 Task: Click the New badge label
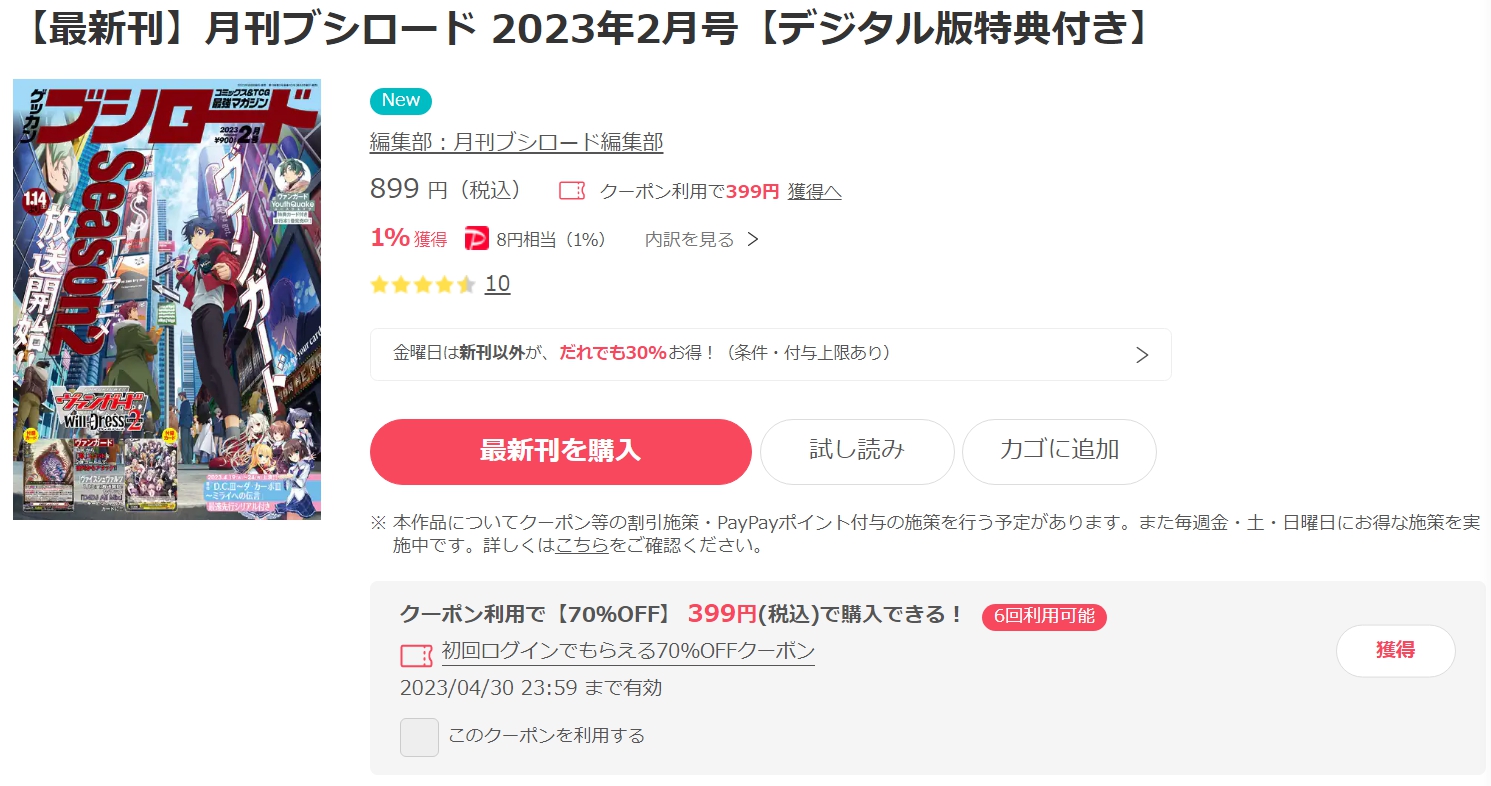click(x=401, y=100)
